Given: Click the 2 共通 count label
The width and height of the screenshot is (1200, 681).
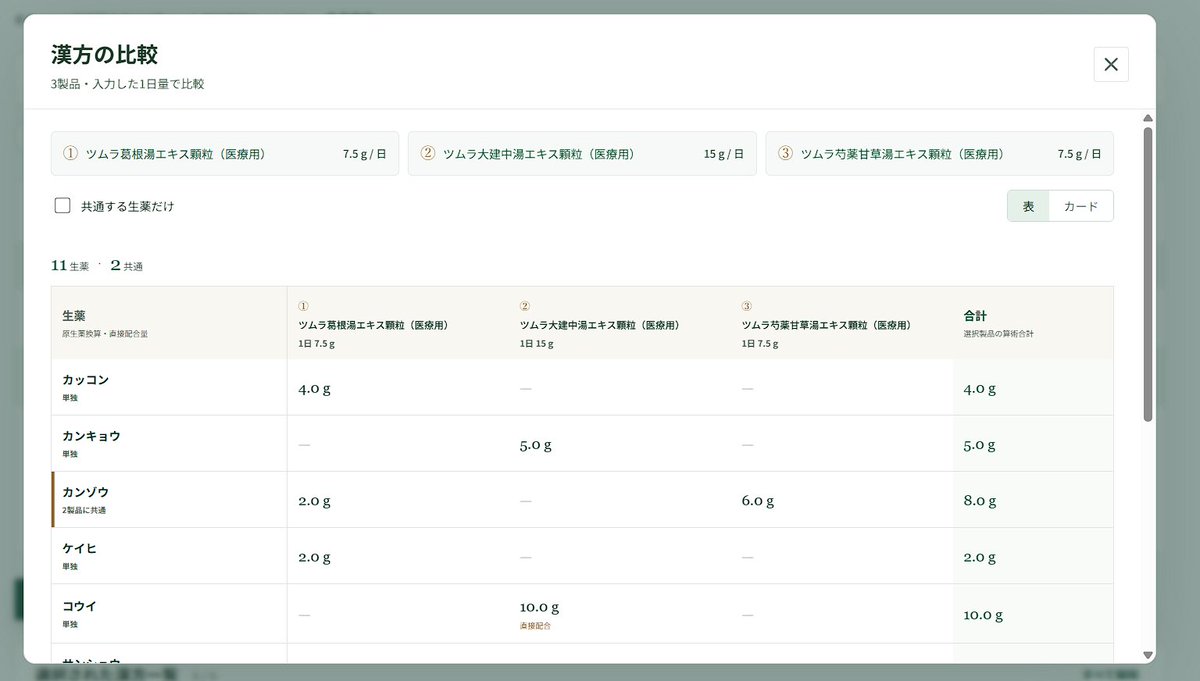Looking at the screenshot, I should point(127,266).
